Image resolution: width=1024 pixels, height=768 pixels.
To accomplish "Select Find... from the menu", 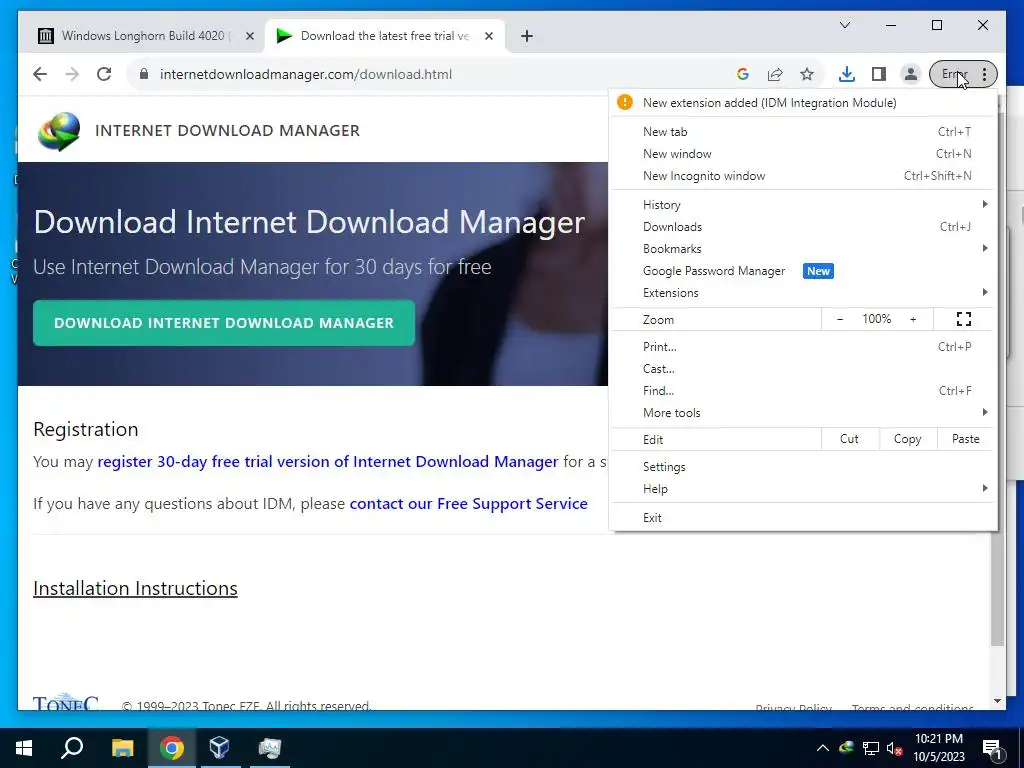I will pyautogui.click(x=803, y=391).
